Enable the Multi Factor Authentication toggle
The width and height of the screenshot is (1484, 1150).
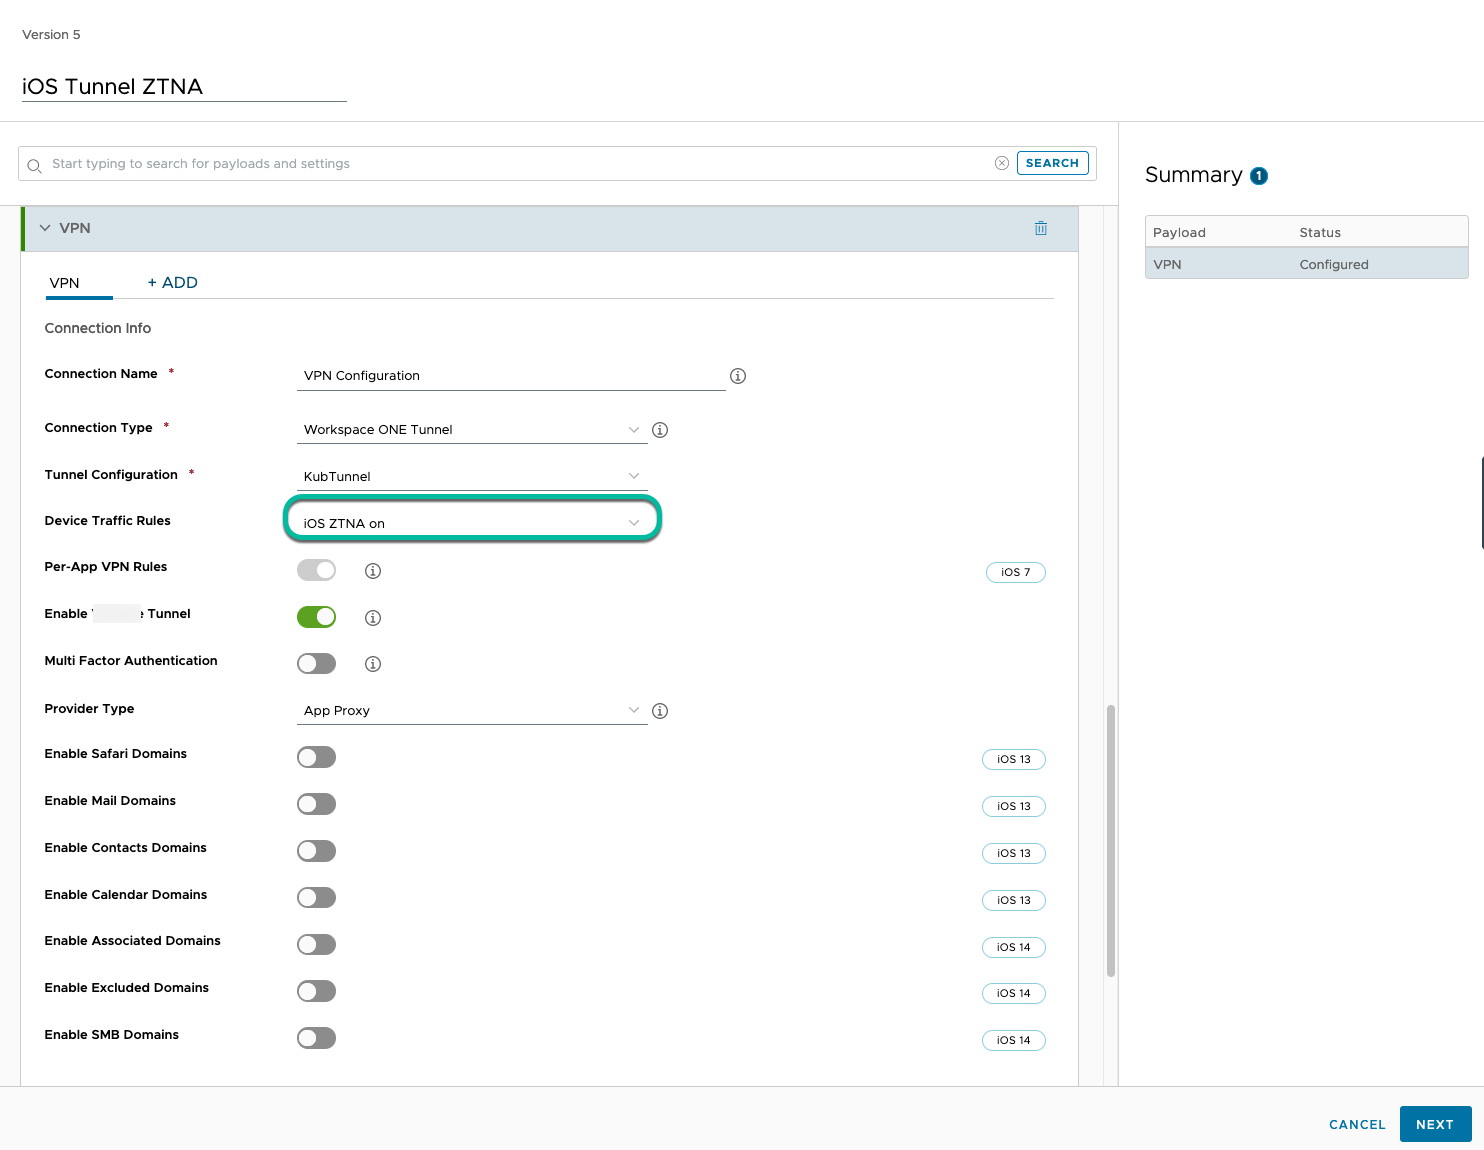click(316, 664)
